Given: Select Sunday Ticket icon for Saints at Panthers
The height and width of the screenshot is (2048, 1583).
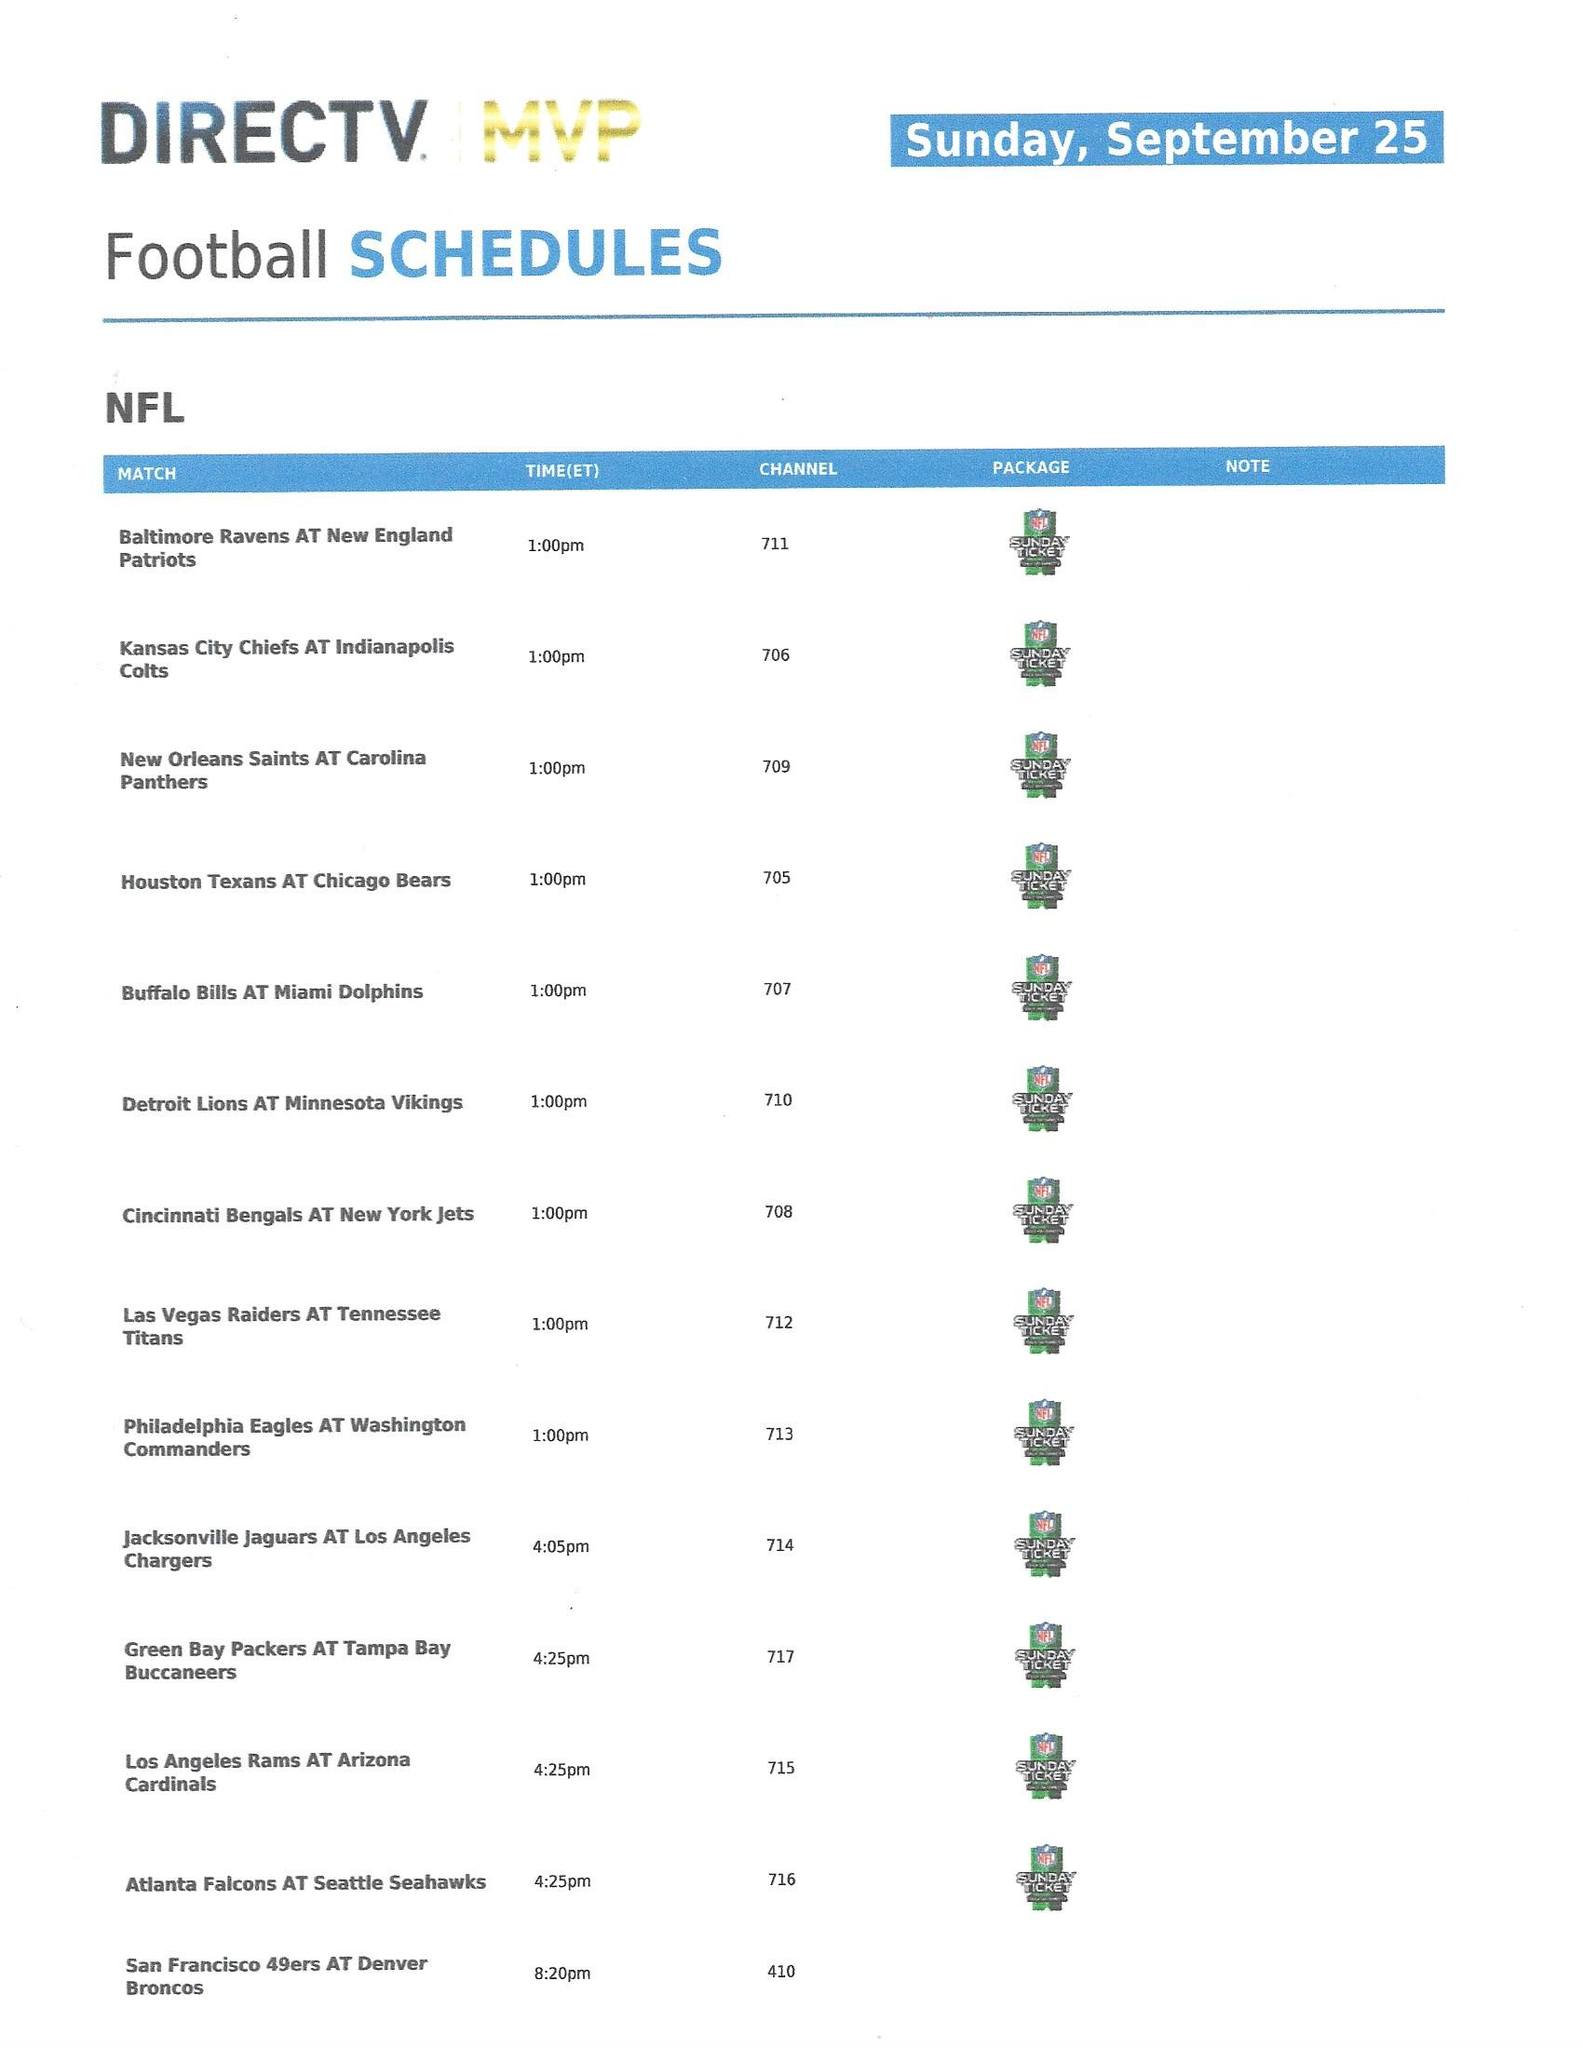Looking at the screenshot, I should point(1040,765).
